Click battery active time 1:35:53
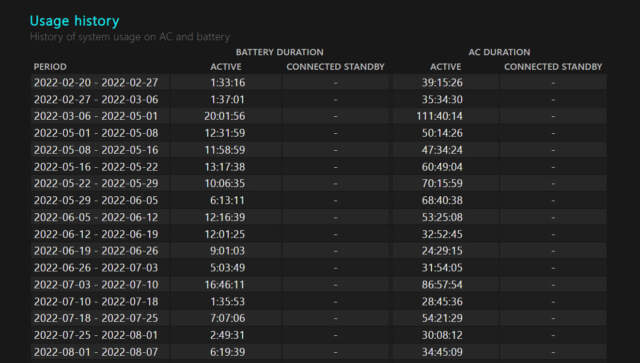The height and width of the screenshot is (363, 640). click(228, 302)
